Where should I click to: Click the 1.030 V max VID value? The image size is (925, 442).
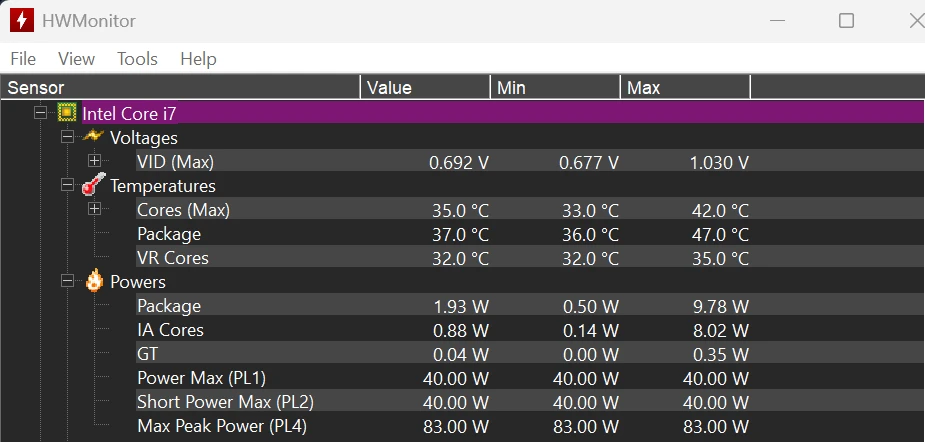point(719,162)
